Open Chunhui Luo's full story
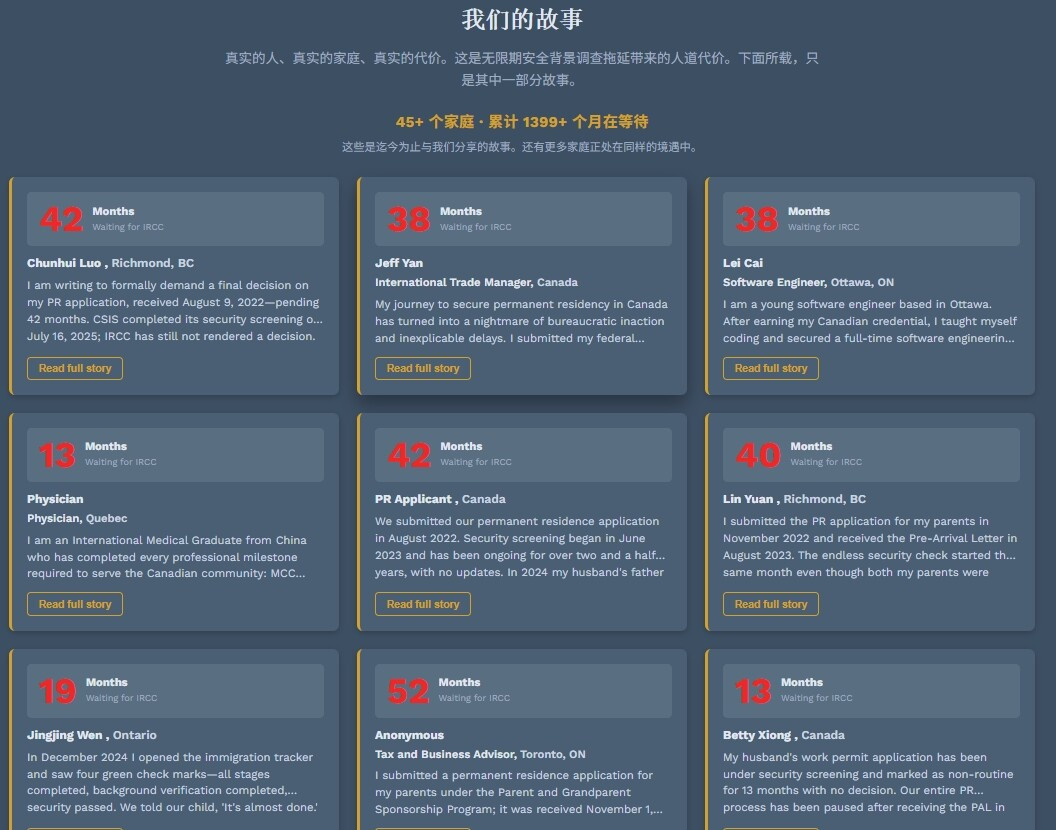The image size is (1056, 830). point(75,368)
